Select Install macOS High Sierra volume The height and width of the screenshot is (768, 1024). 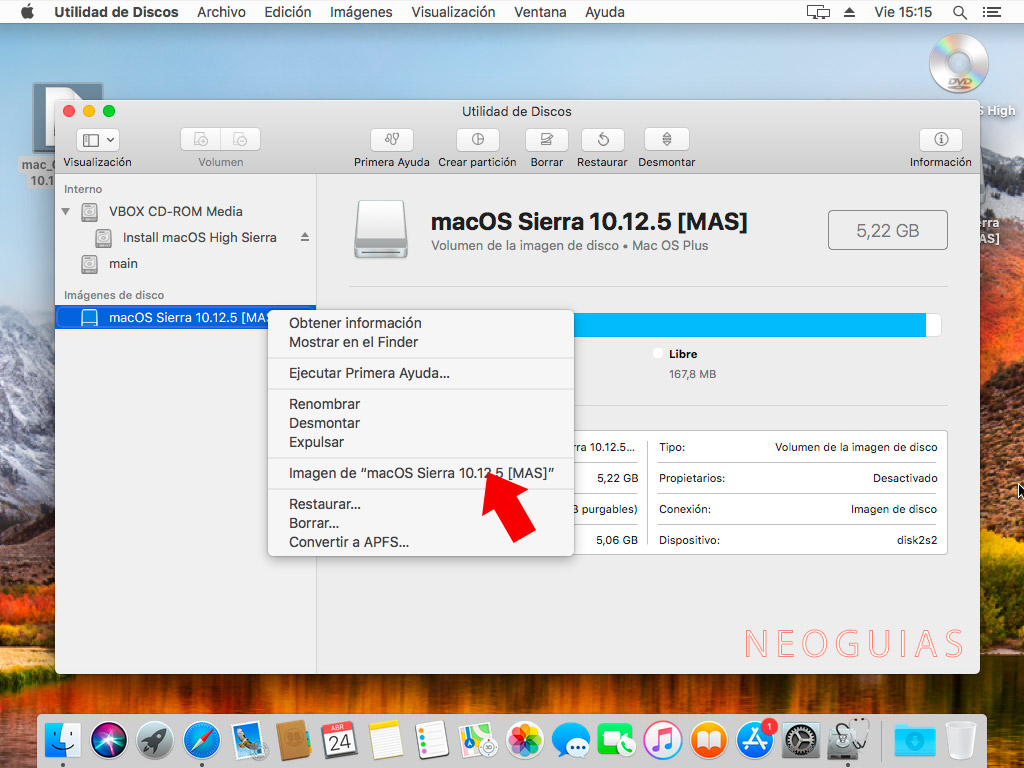199,238
